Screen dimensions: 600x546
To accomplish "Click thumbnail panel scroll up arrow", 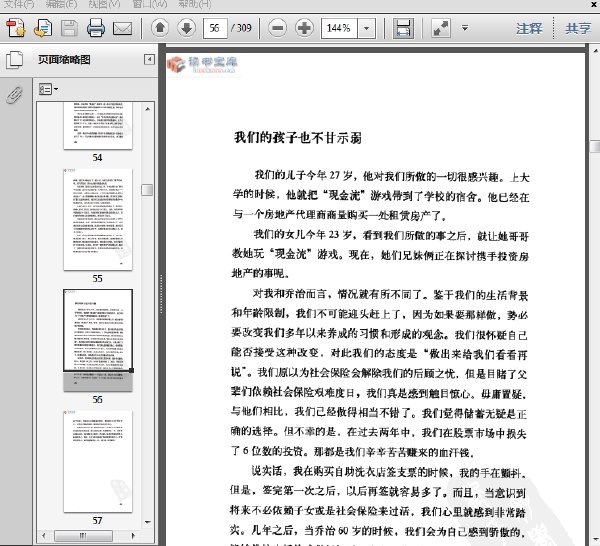I will click(148, 109).
